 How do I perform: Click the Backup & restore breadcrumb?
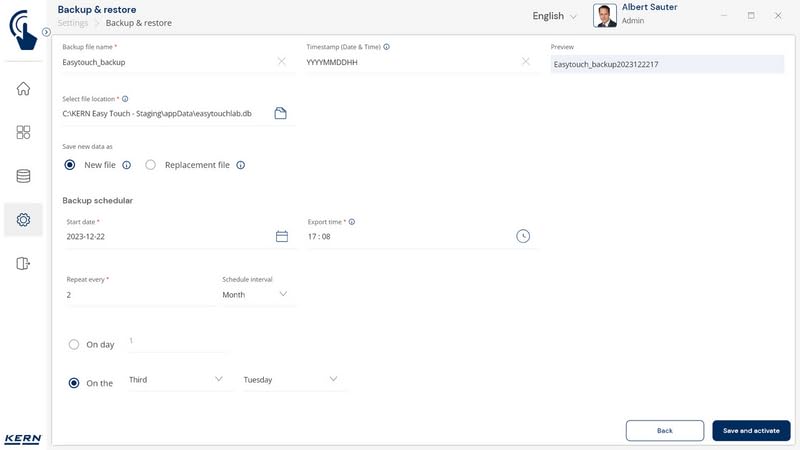pyautogui.click(x=139, y=23)
